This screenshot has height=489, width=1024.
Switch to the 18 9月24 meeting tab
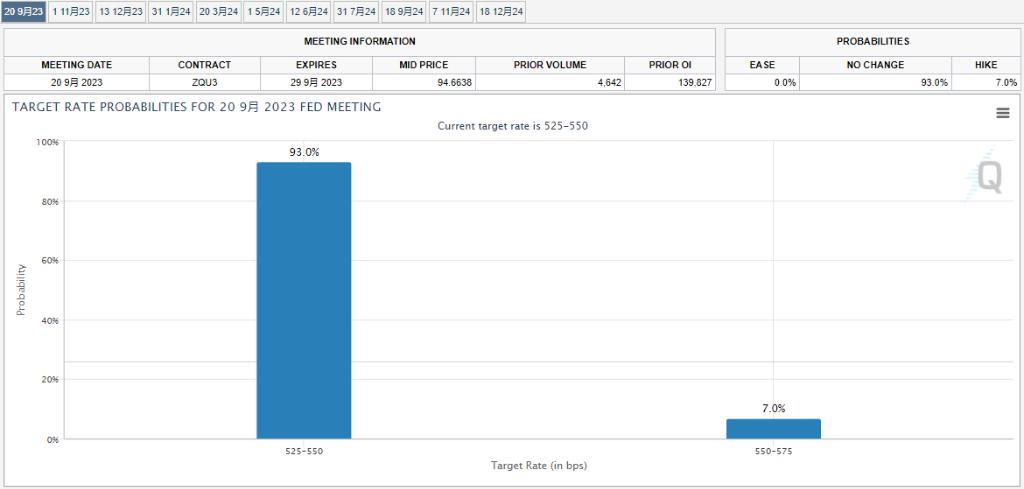[x=404, y=12]
